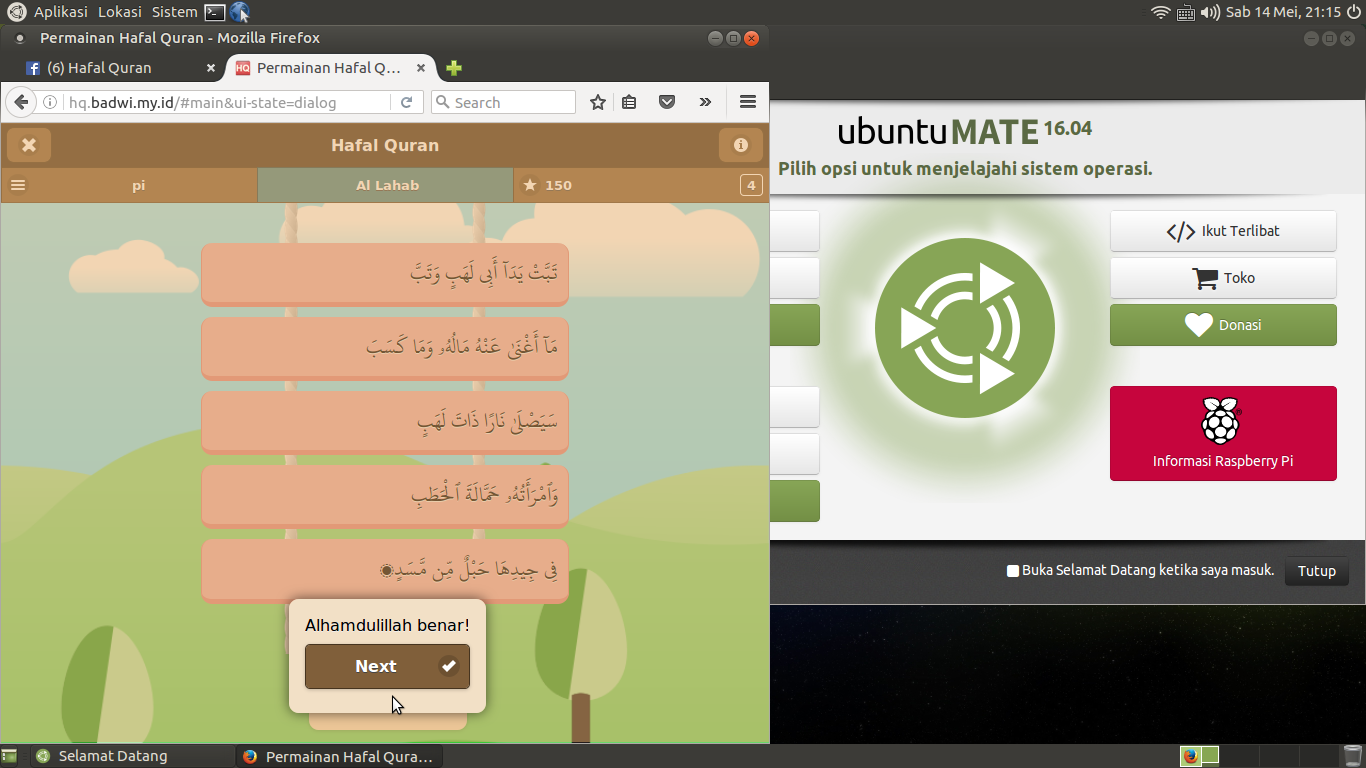This screenshot has width=1366, height=768.
Task: Click the site info icon in URL bar
Action: pyautogui.click(x=50, y=102)
